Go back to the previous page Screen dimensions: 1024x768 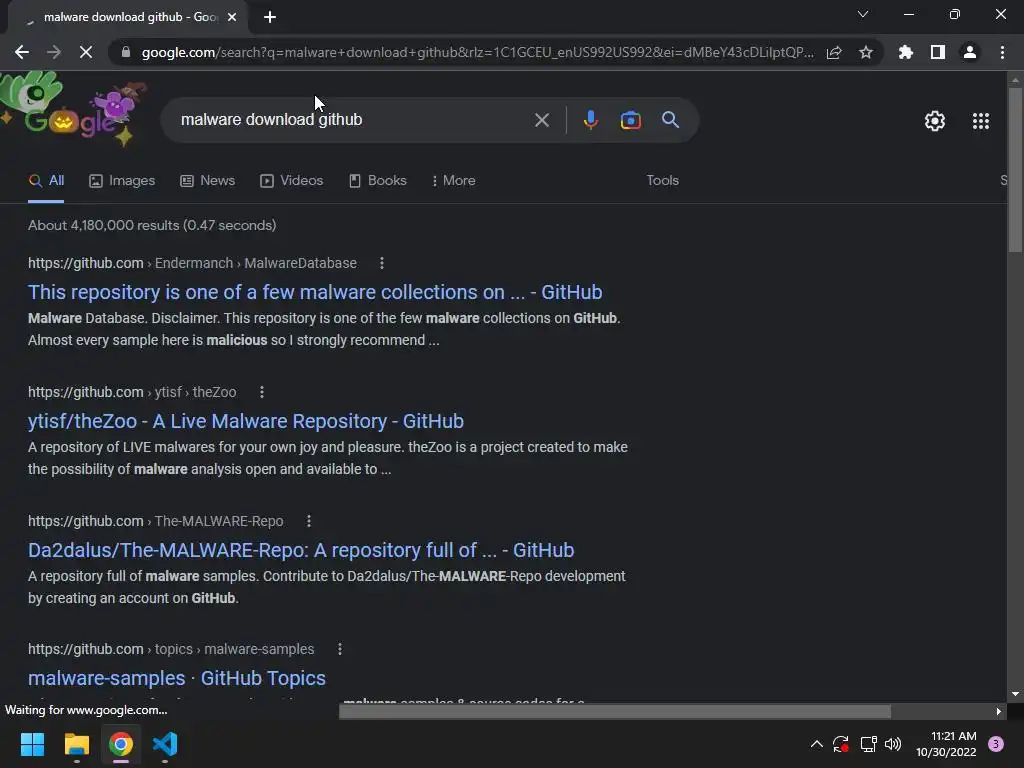point(22,52)
